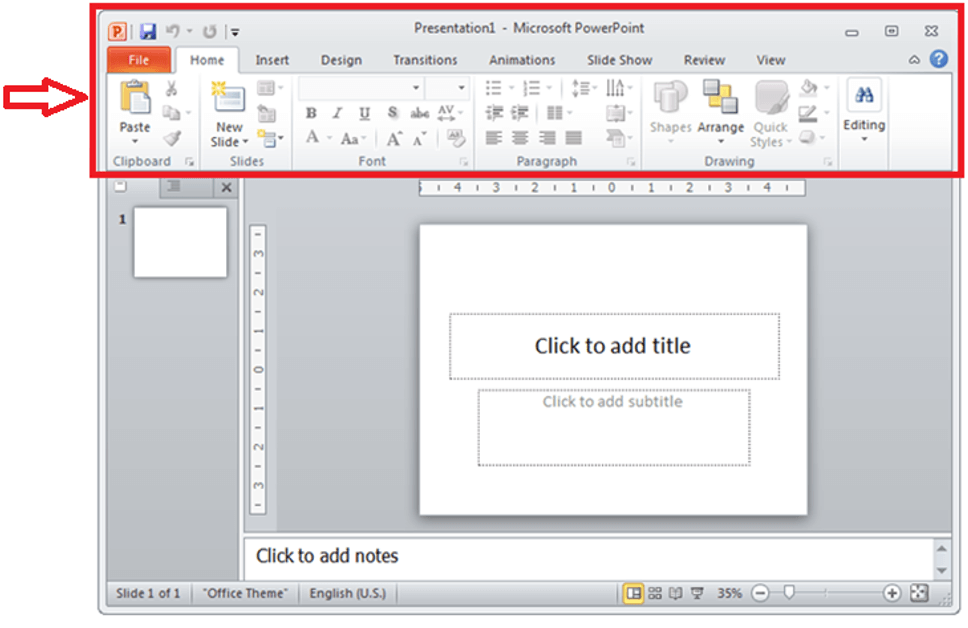Screen dimensions: 968x628
Task: Paste clipboard contents using the Paste icon
Action: [x=135, y=98]
